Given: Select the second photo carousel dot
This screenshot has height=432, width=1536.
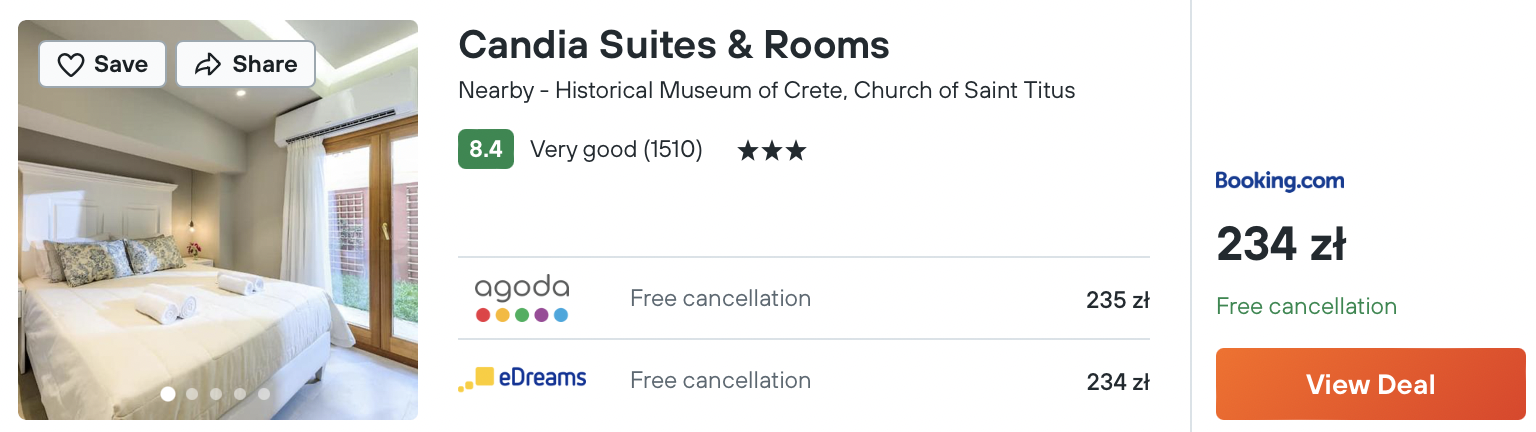Looking at the screenshot, I should [x=192, y=394].
